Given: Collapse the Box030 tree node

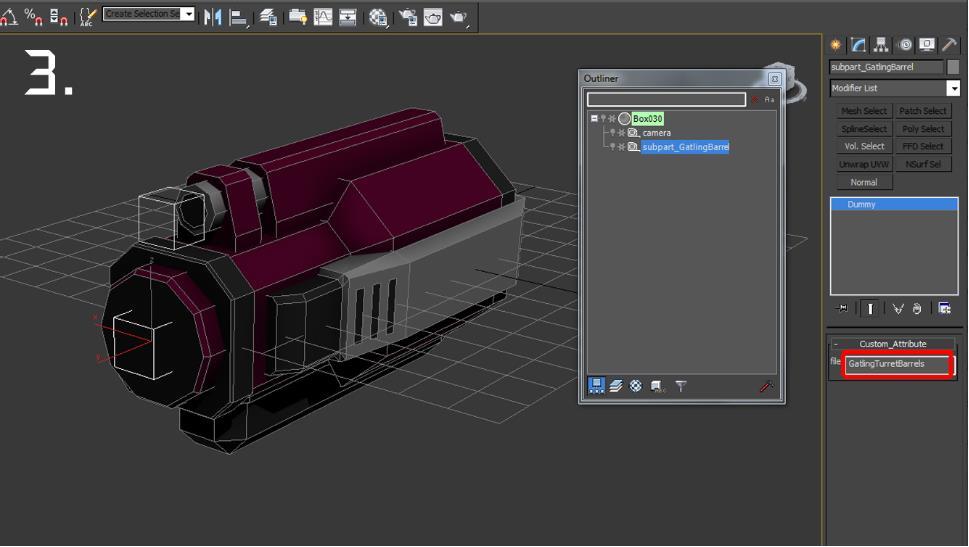Looking at the screenshot, I should point(594,119).
